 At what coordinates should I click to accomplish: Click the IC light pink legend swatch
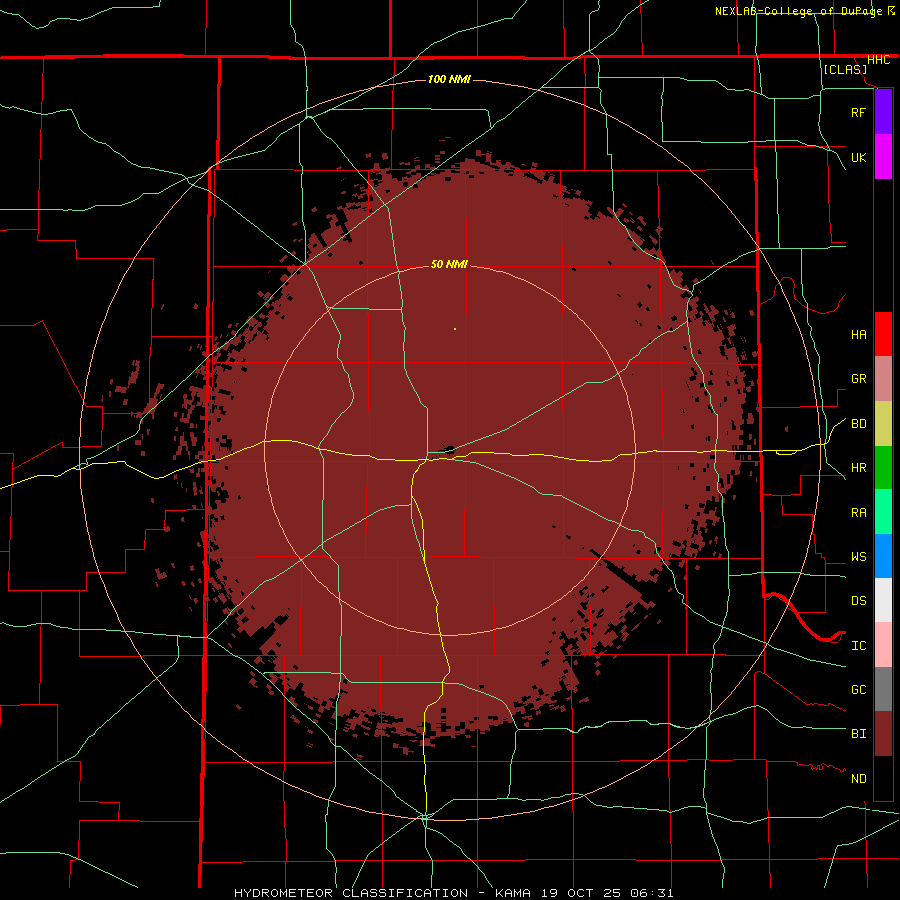(x=883, y=645)
